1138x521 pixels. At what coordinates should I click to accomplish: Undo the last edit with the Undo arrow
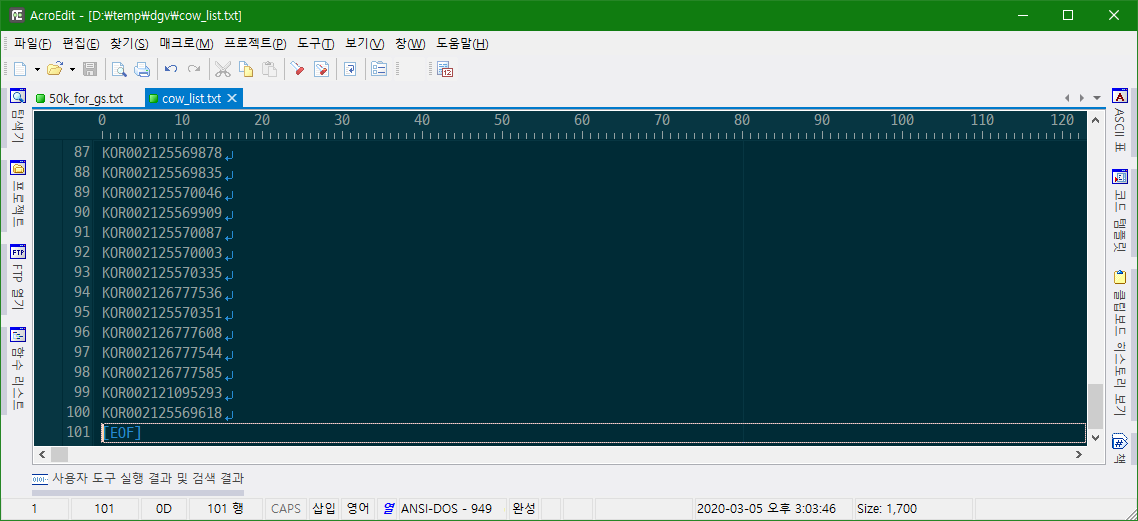coord(171,69)
